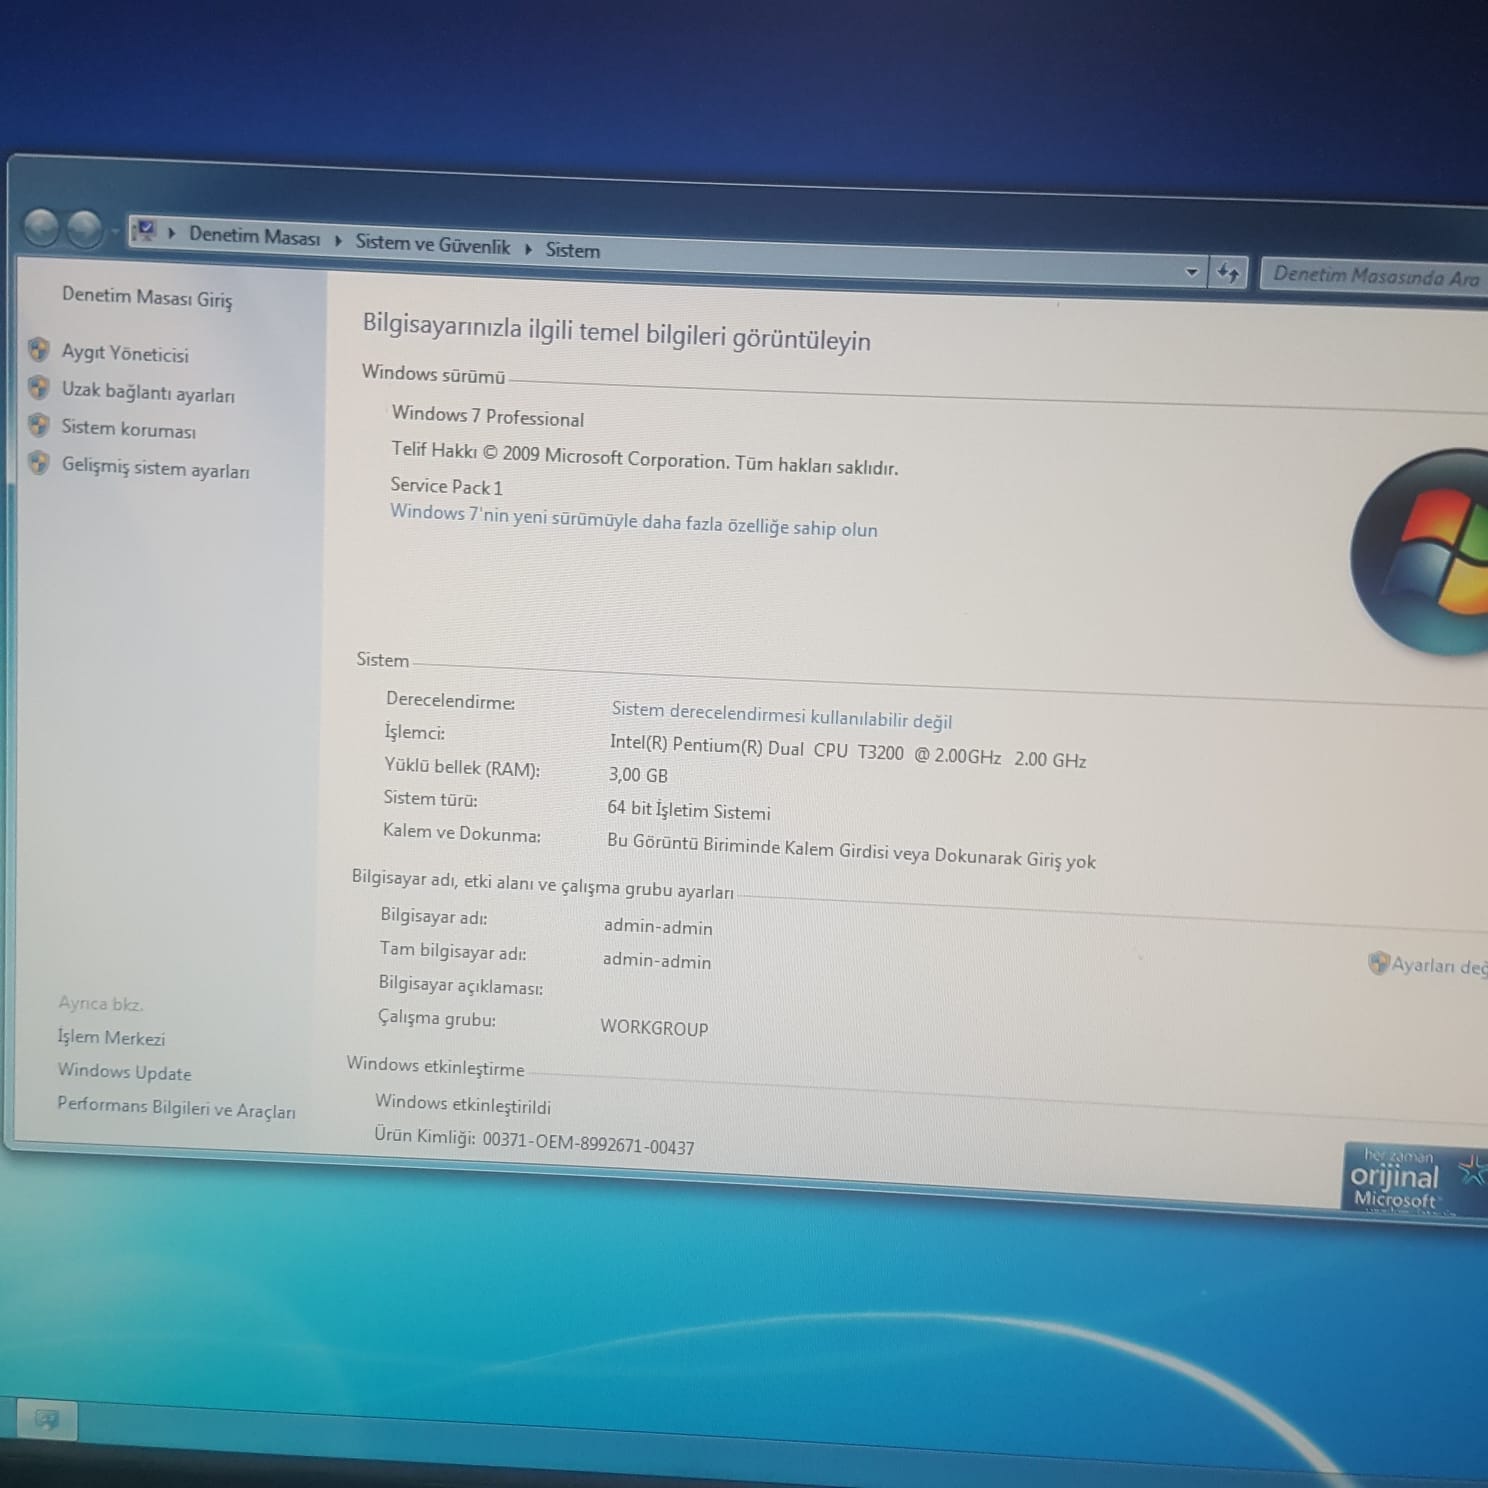Click the Denetim Masasında Ara search box

pos(1375,275)
